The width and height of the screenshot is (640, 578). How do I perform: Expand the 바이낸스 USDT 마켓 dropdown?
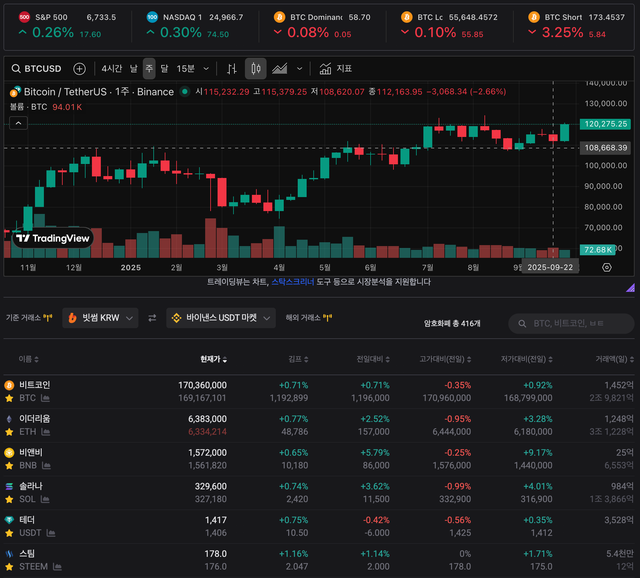220,318
